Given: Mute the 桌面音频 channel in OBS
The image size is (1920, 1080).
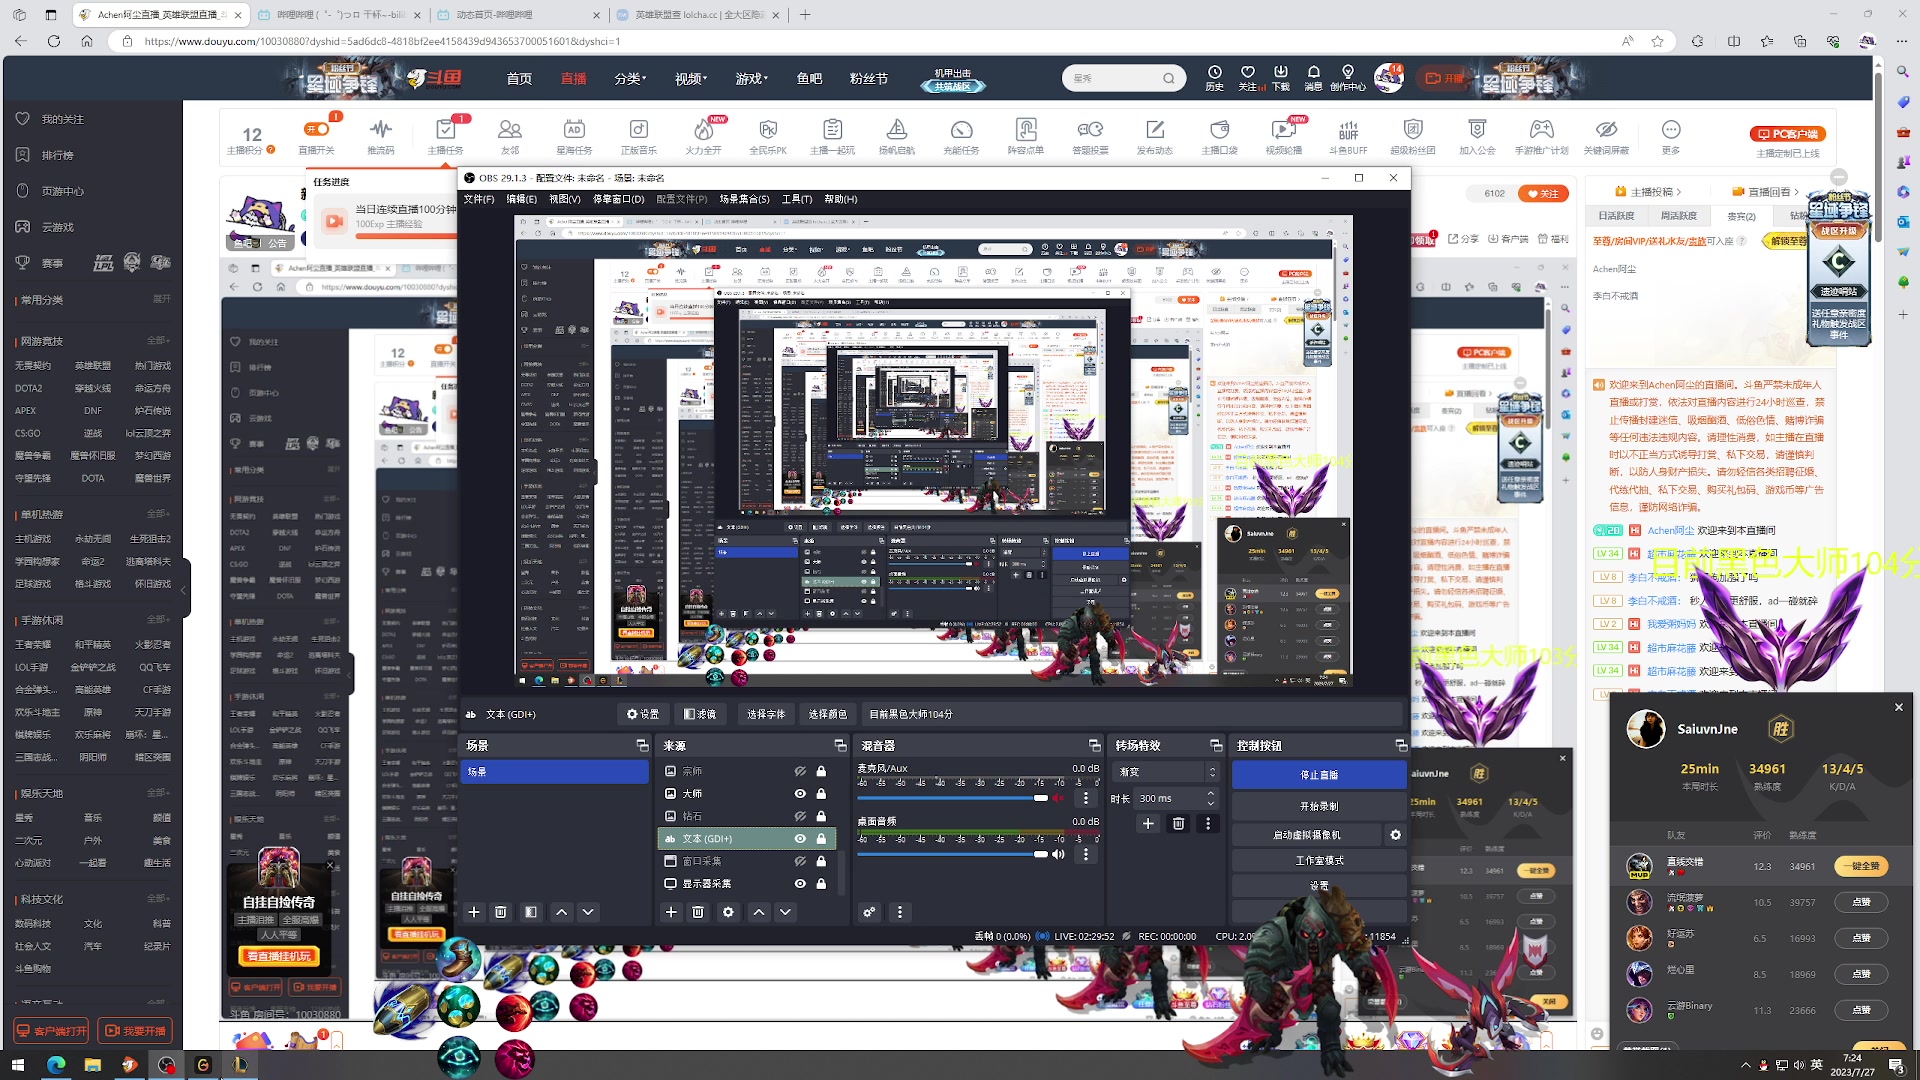Looking at the screenshot, I should (1058, 854).
